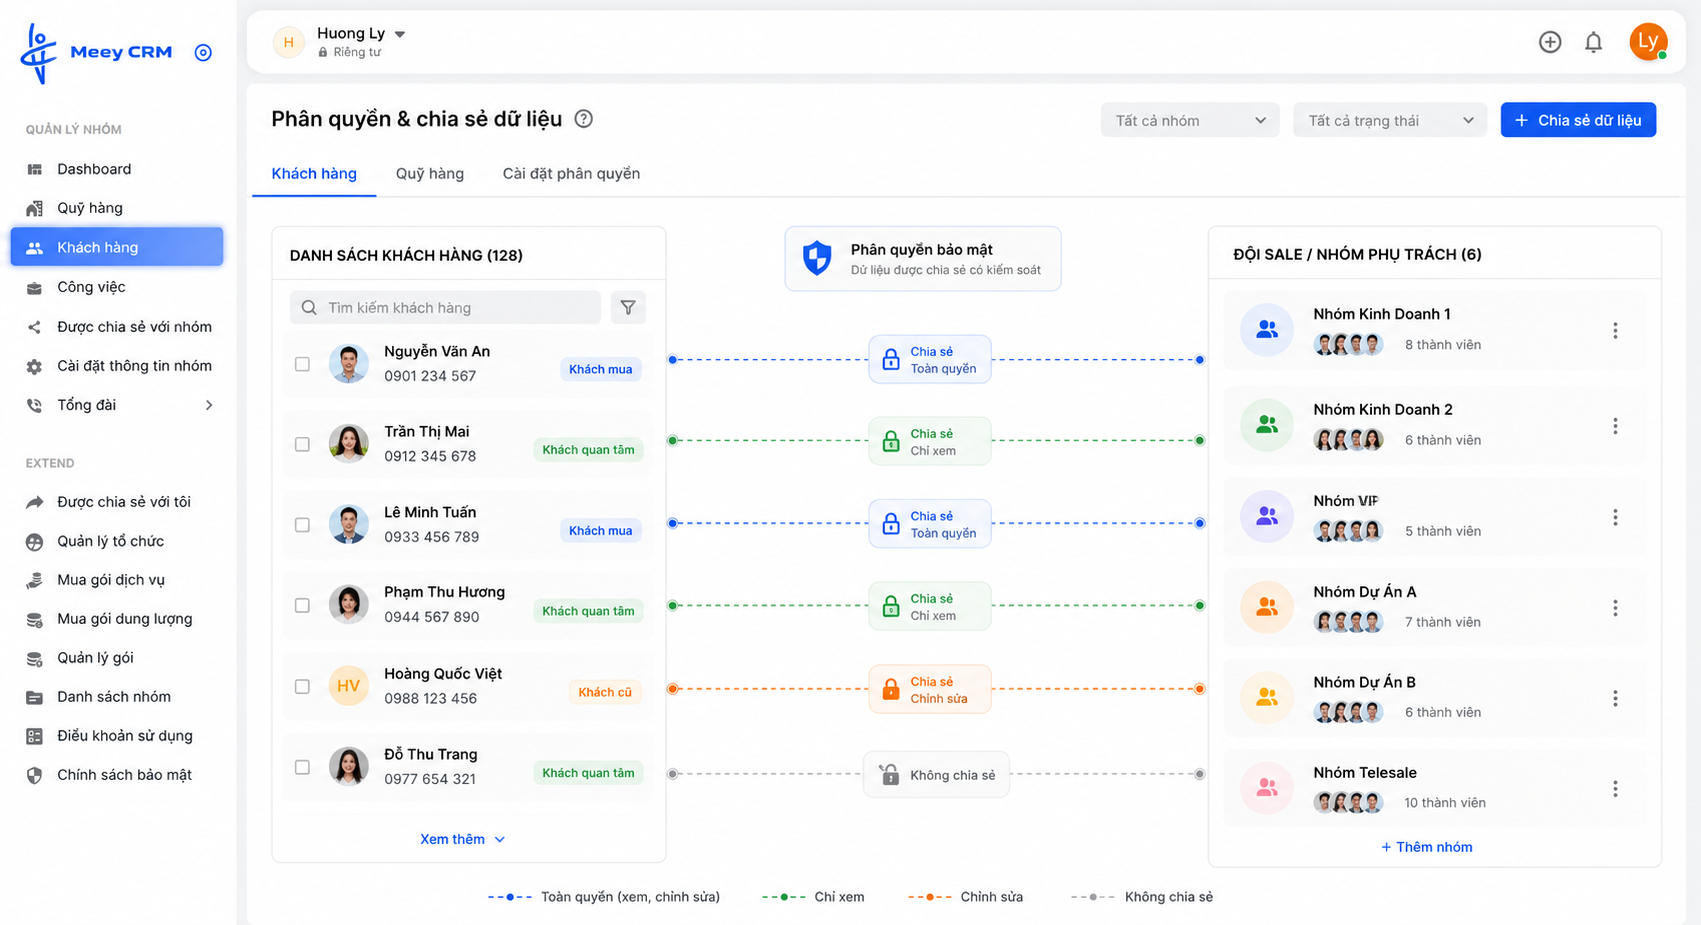Open the Tất cả nhóm dropdown
The image size is (1701, 925).
point(1190,120)
